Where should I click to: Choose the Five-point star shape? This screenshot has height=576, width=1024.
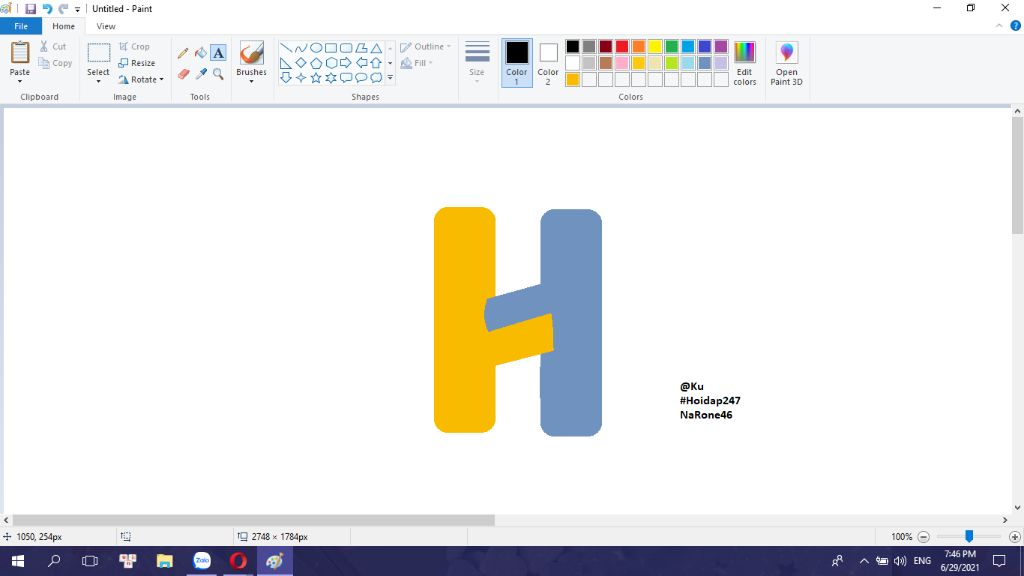point(316,78)
